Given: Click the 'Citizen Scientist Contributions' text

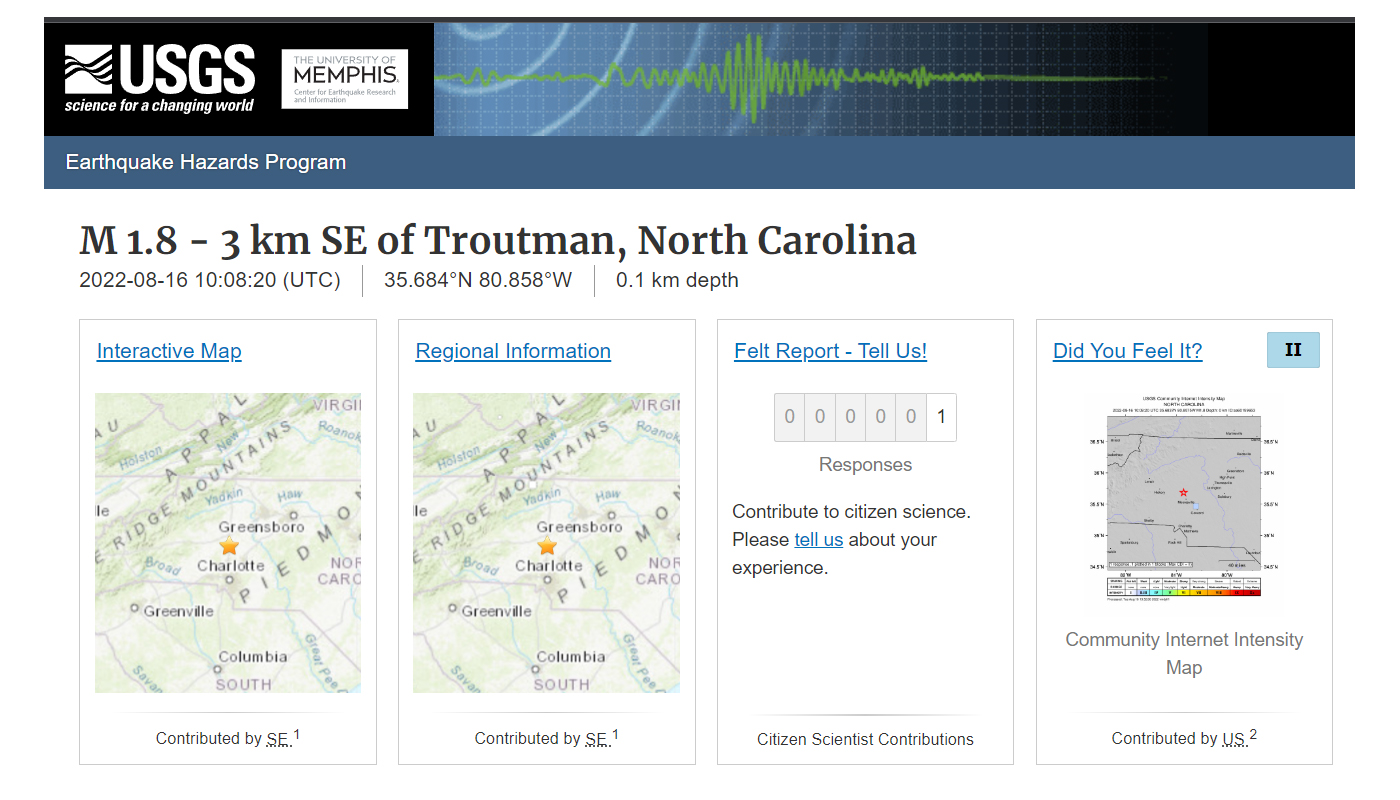Looking at the screenshot, I should [x=865, y=740].
